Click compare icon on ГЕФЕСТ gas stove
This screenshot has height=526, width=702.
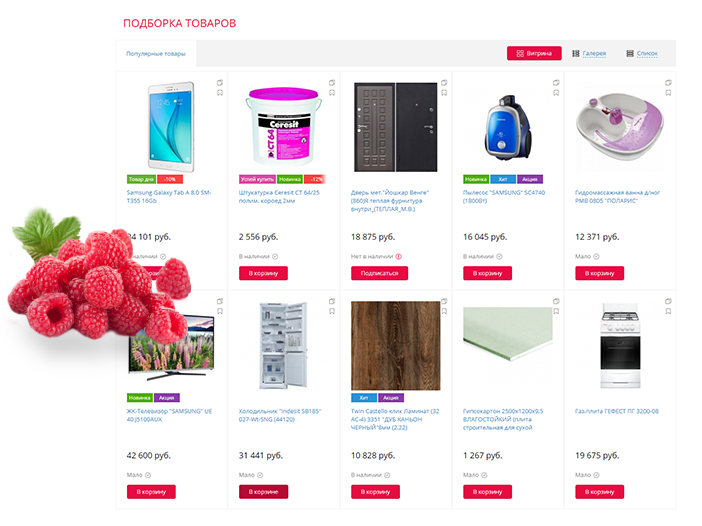pos(668,301)
